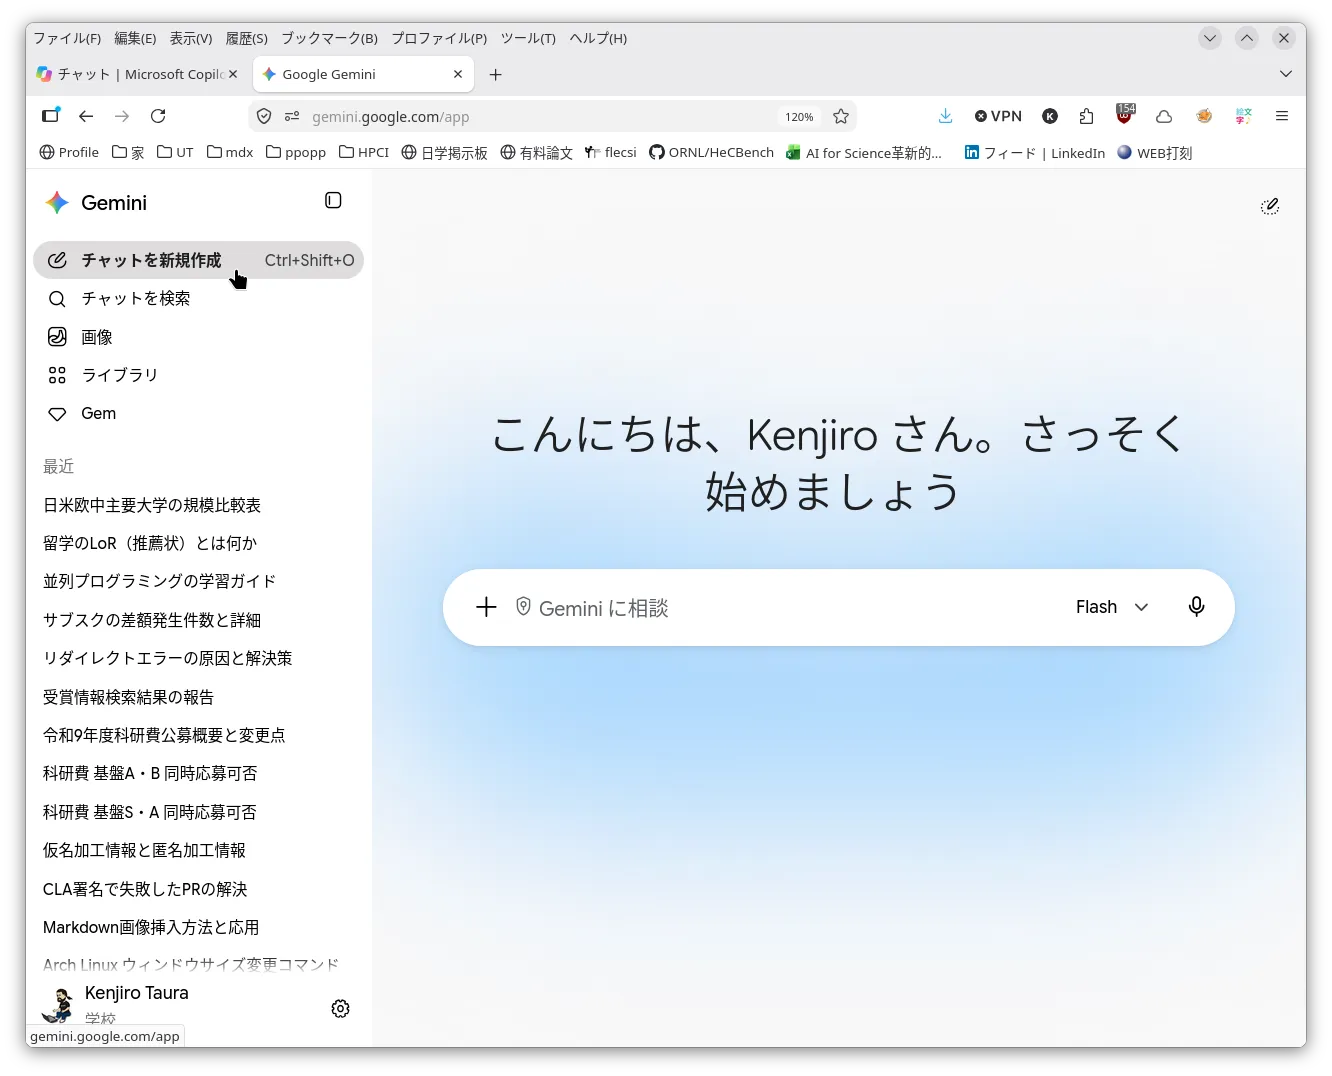Screen dimensions: 1332x1076
Task: Open container tab icon left of back
Action: [50, 116]
